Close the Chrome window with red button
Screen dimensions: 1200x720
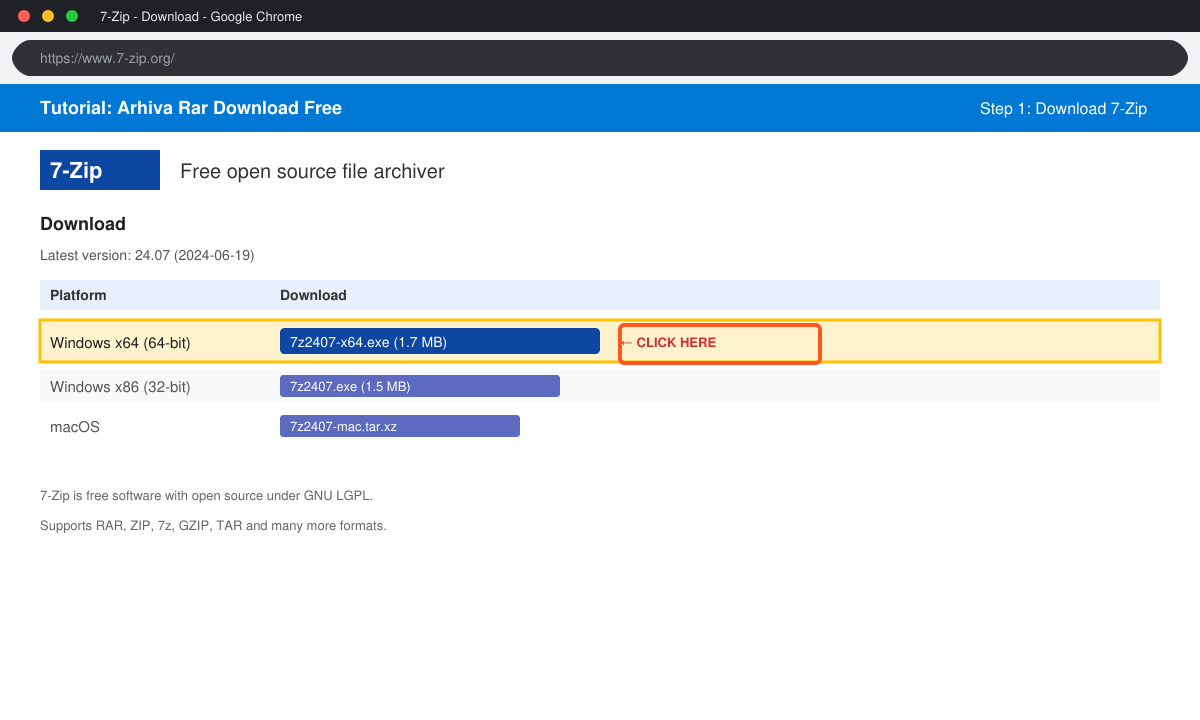click(x=24, y=16)
